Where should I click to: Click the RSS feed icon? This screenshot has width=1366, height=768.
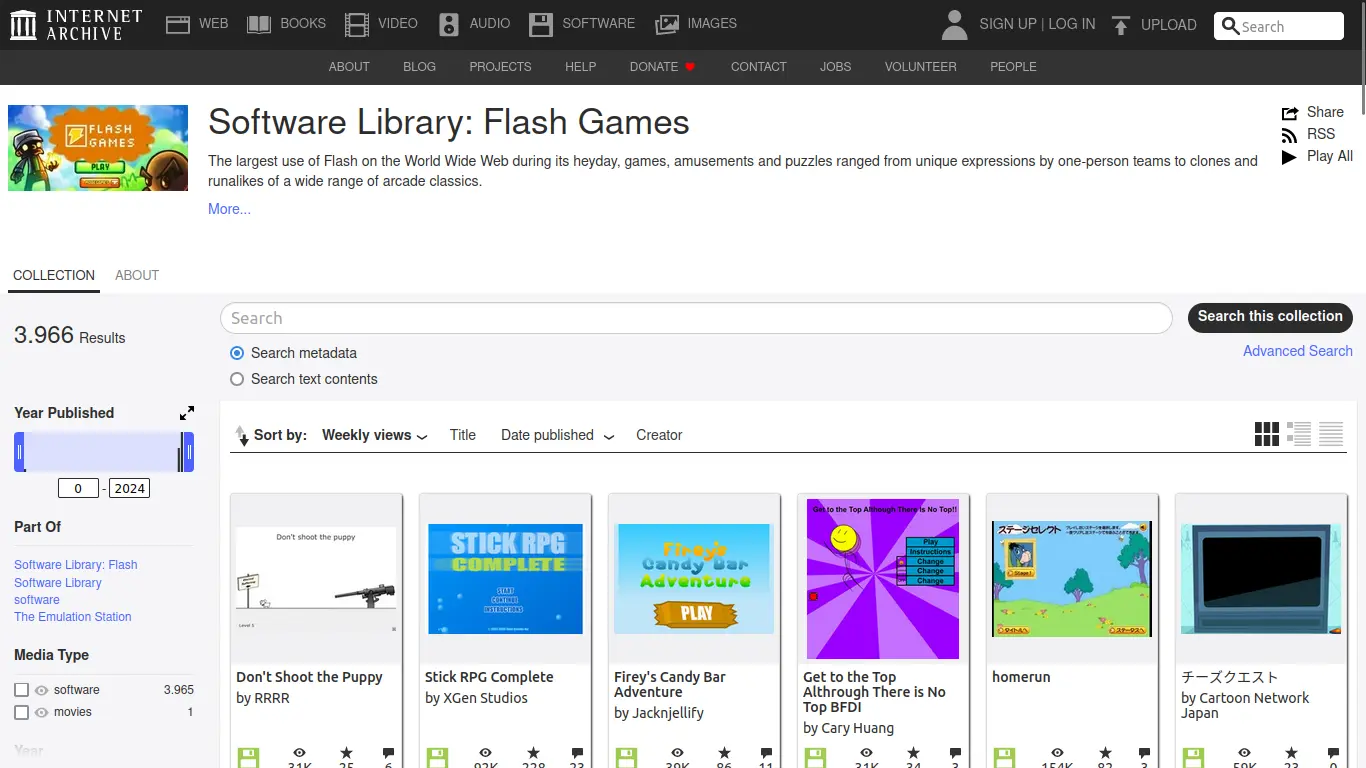(x=1290, y=135)
